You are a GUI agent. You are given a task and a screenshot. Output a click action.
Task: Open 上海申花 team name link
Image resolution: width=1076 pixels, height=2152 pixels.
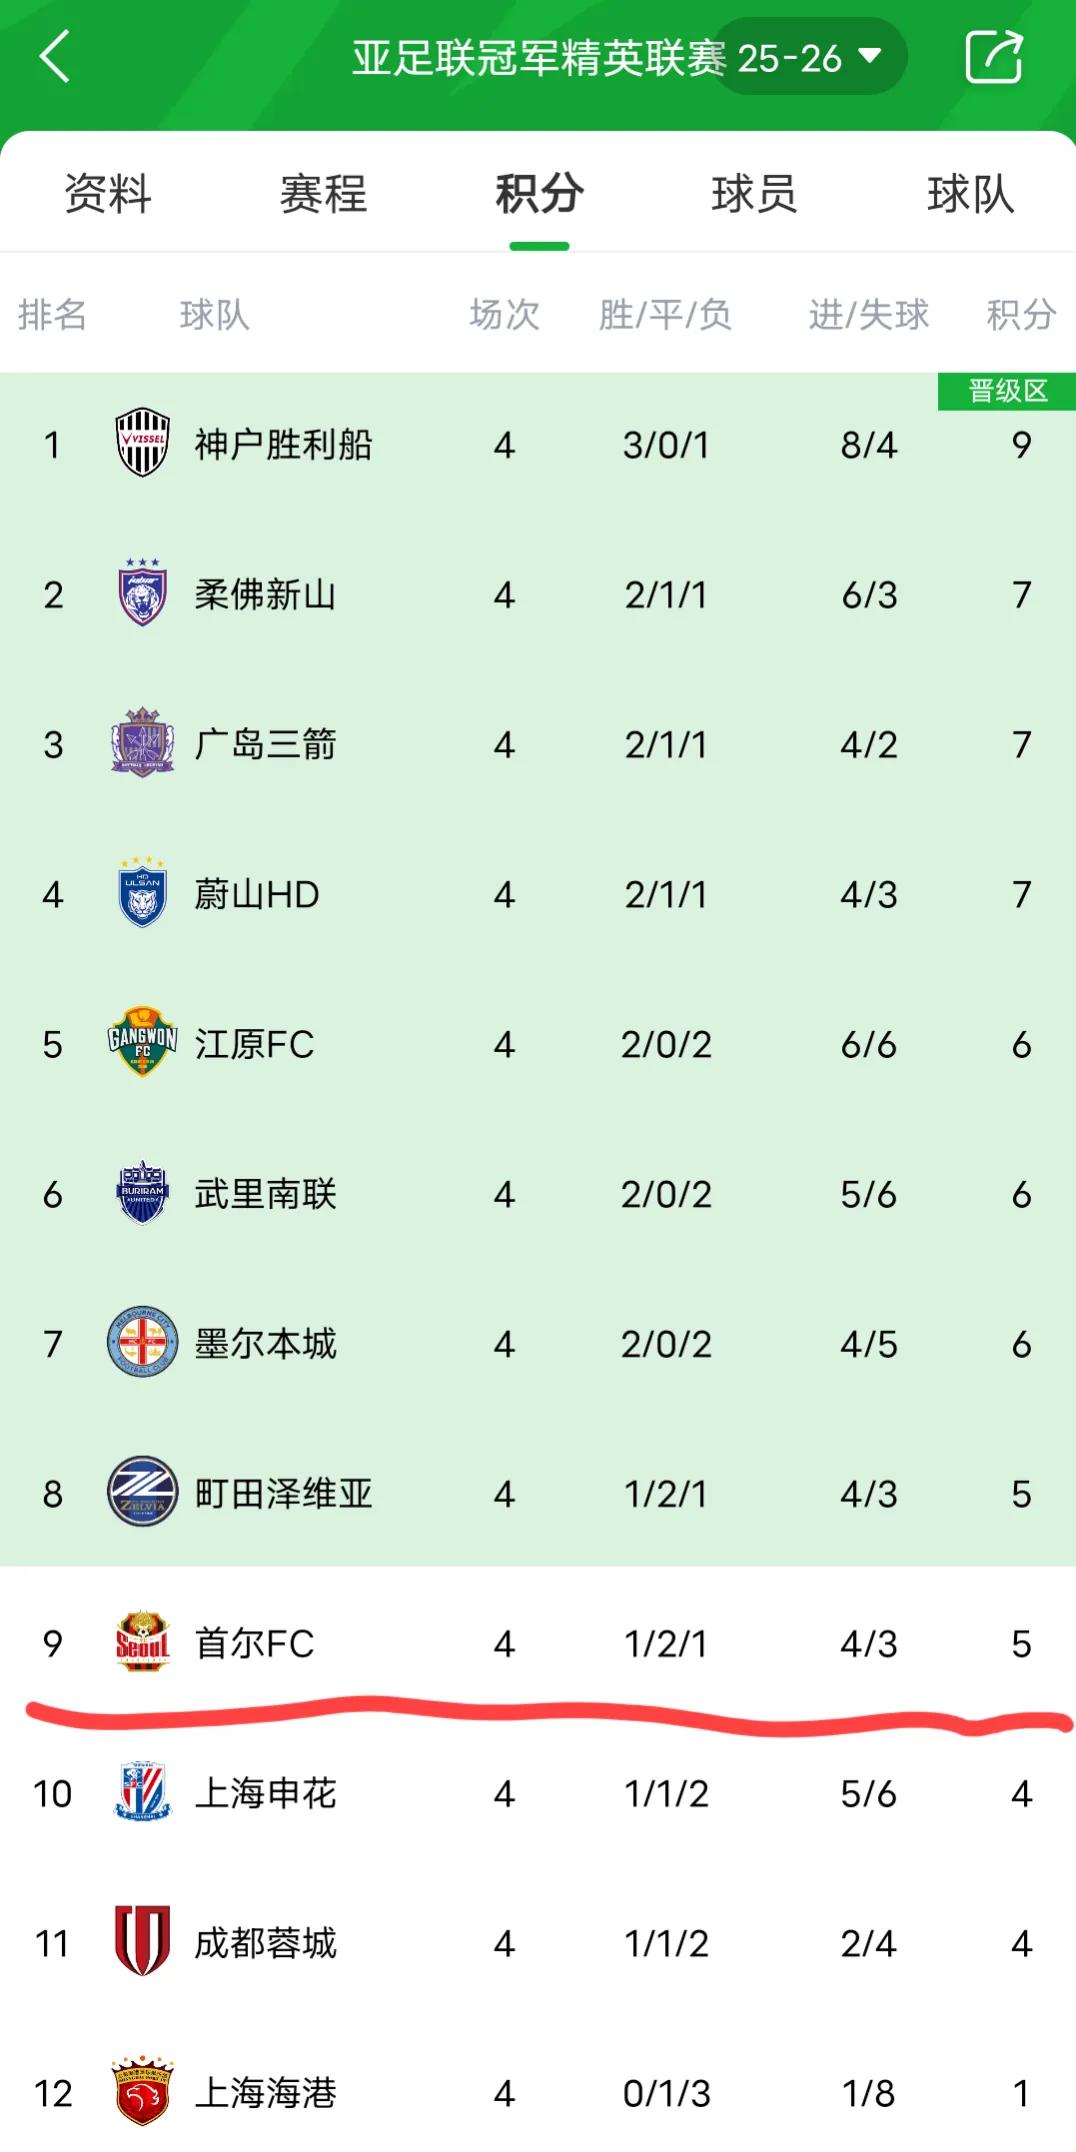[265, 1793]
